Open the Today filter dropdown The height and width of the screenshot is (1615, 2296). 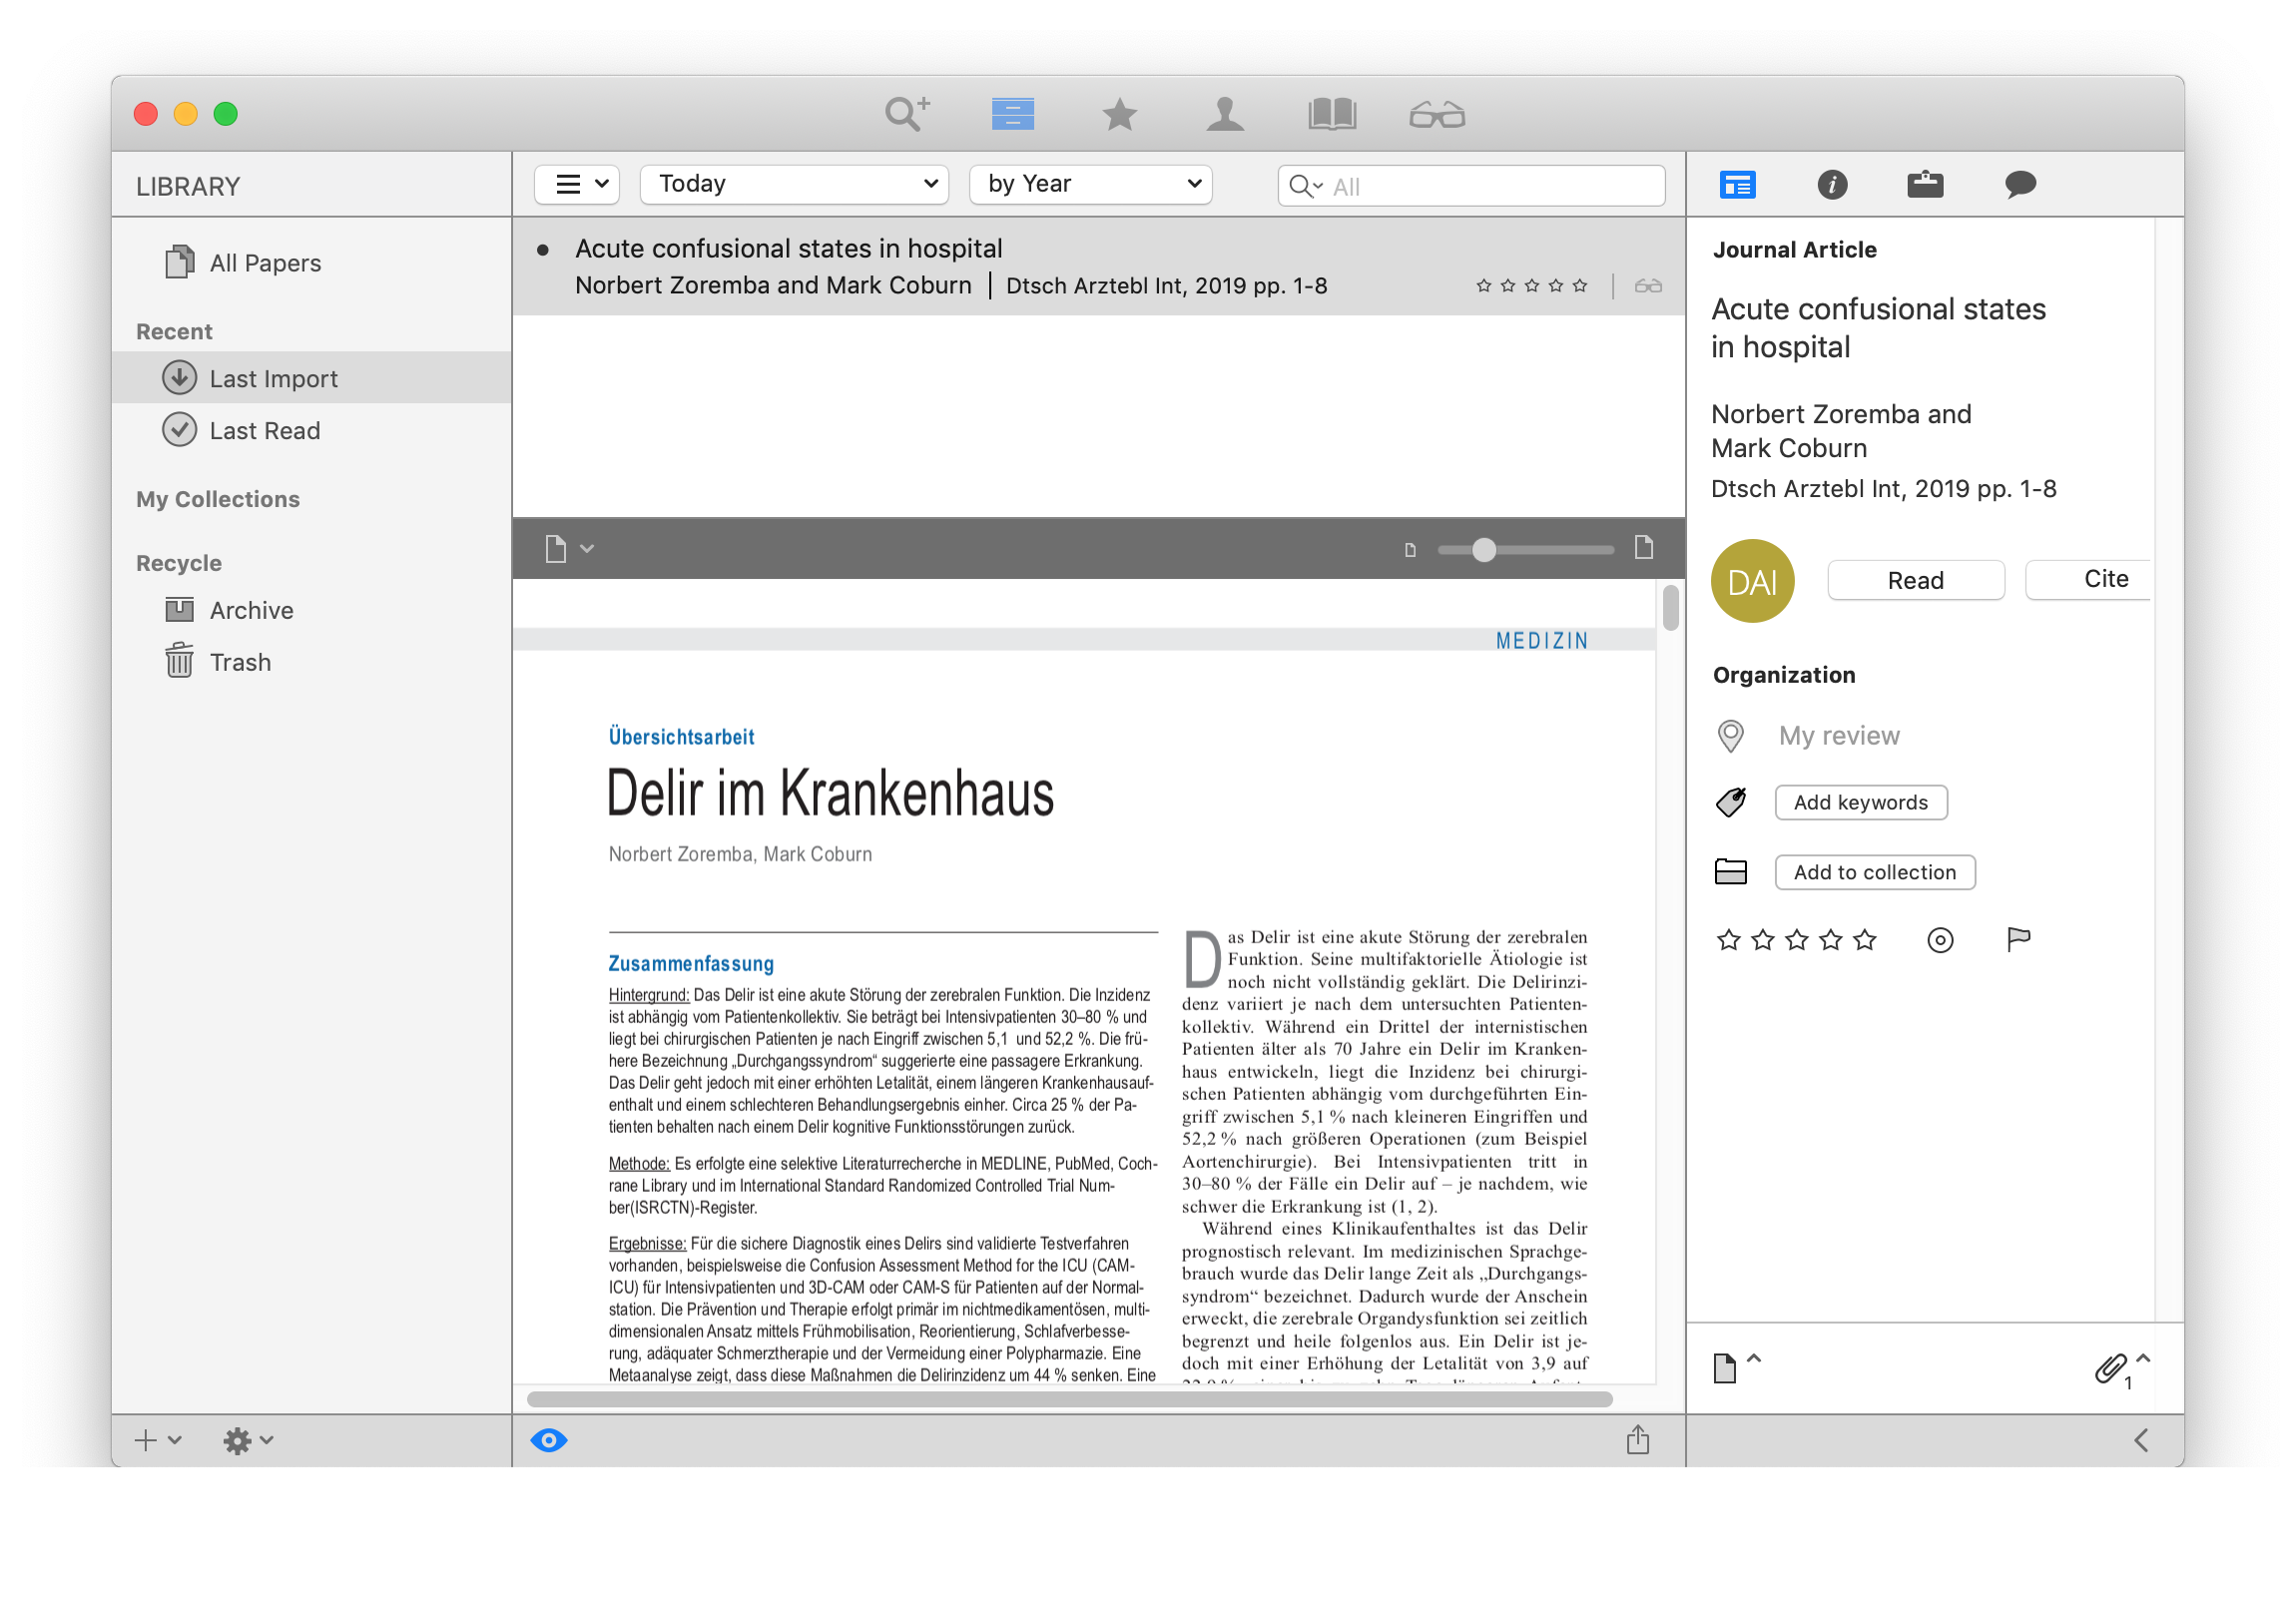click(x=794, y=184)
